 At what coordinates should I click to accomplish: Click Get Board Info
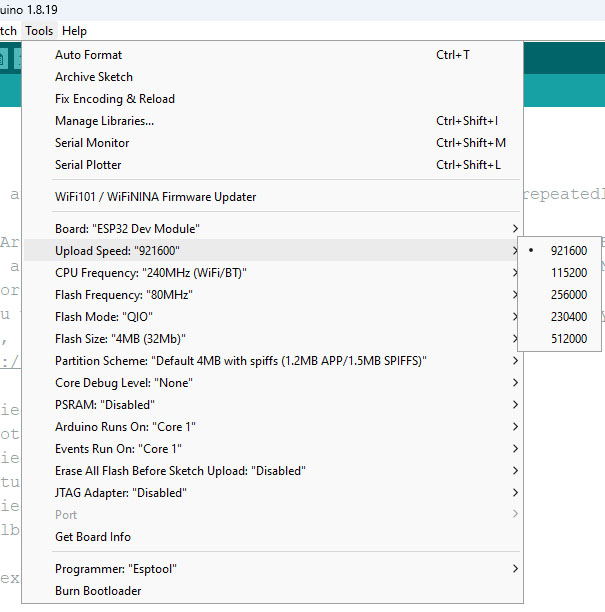93,537
